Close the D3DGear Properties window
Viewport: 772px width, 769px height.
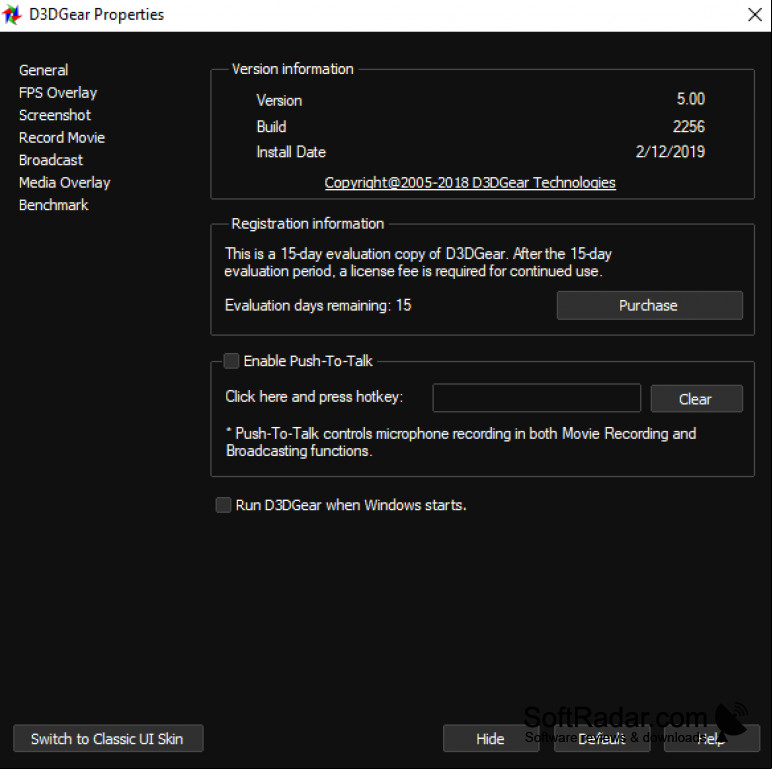point(754,14)
